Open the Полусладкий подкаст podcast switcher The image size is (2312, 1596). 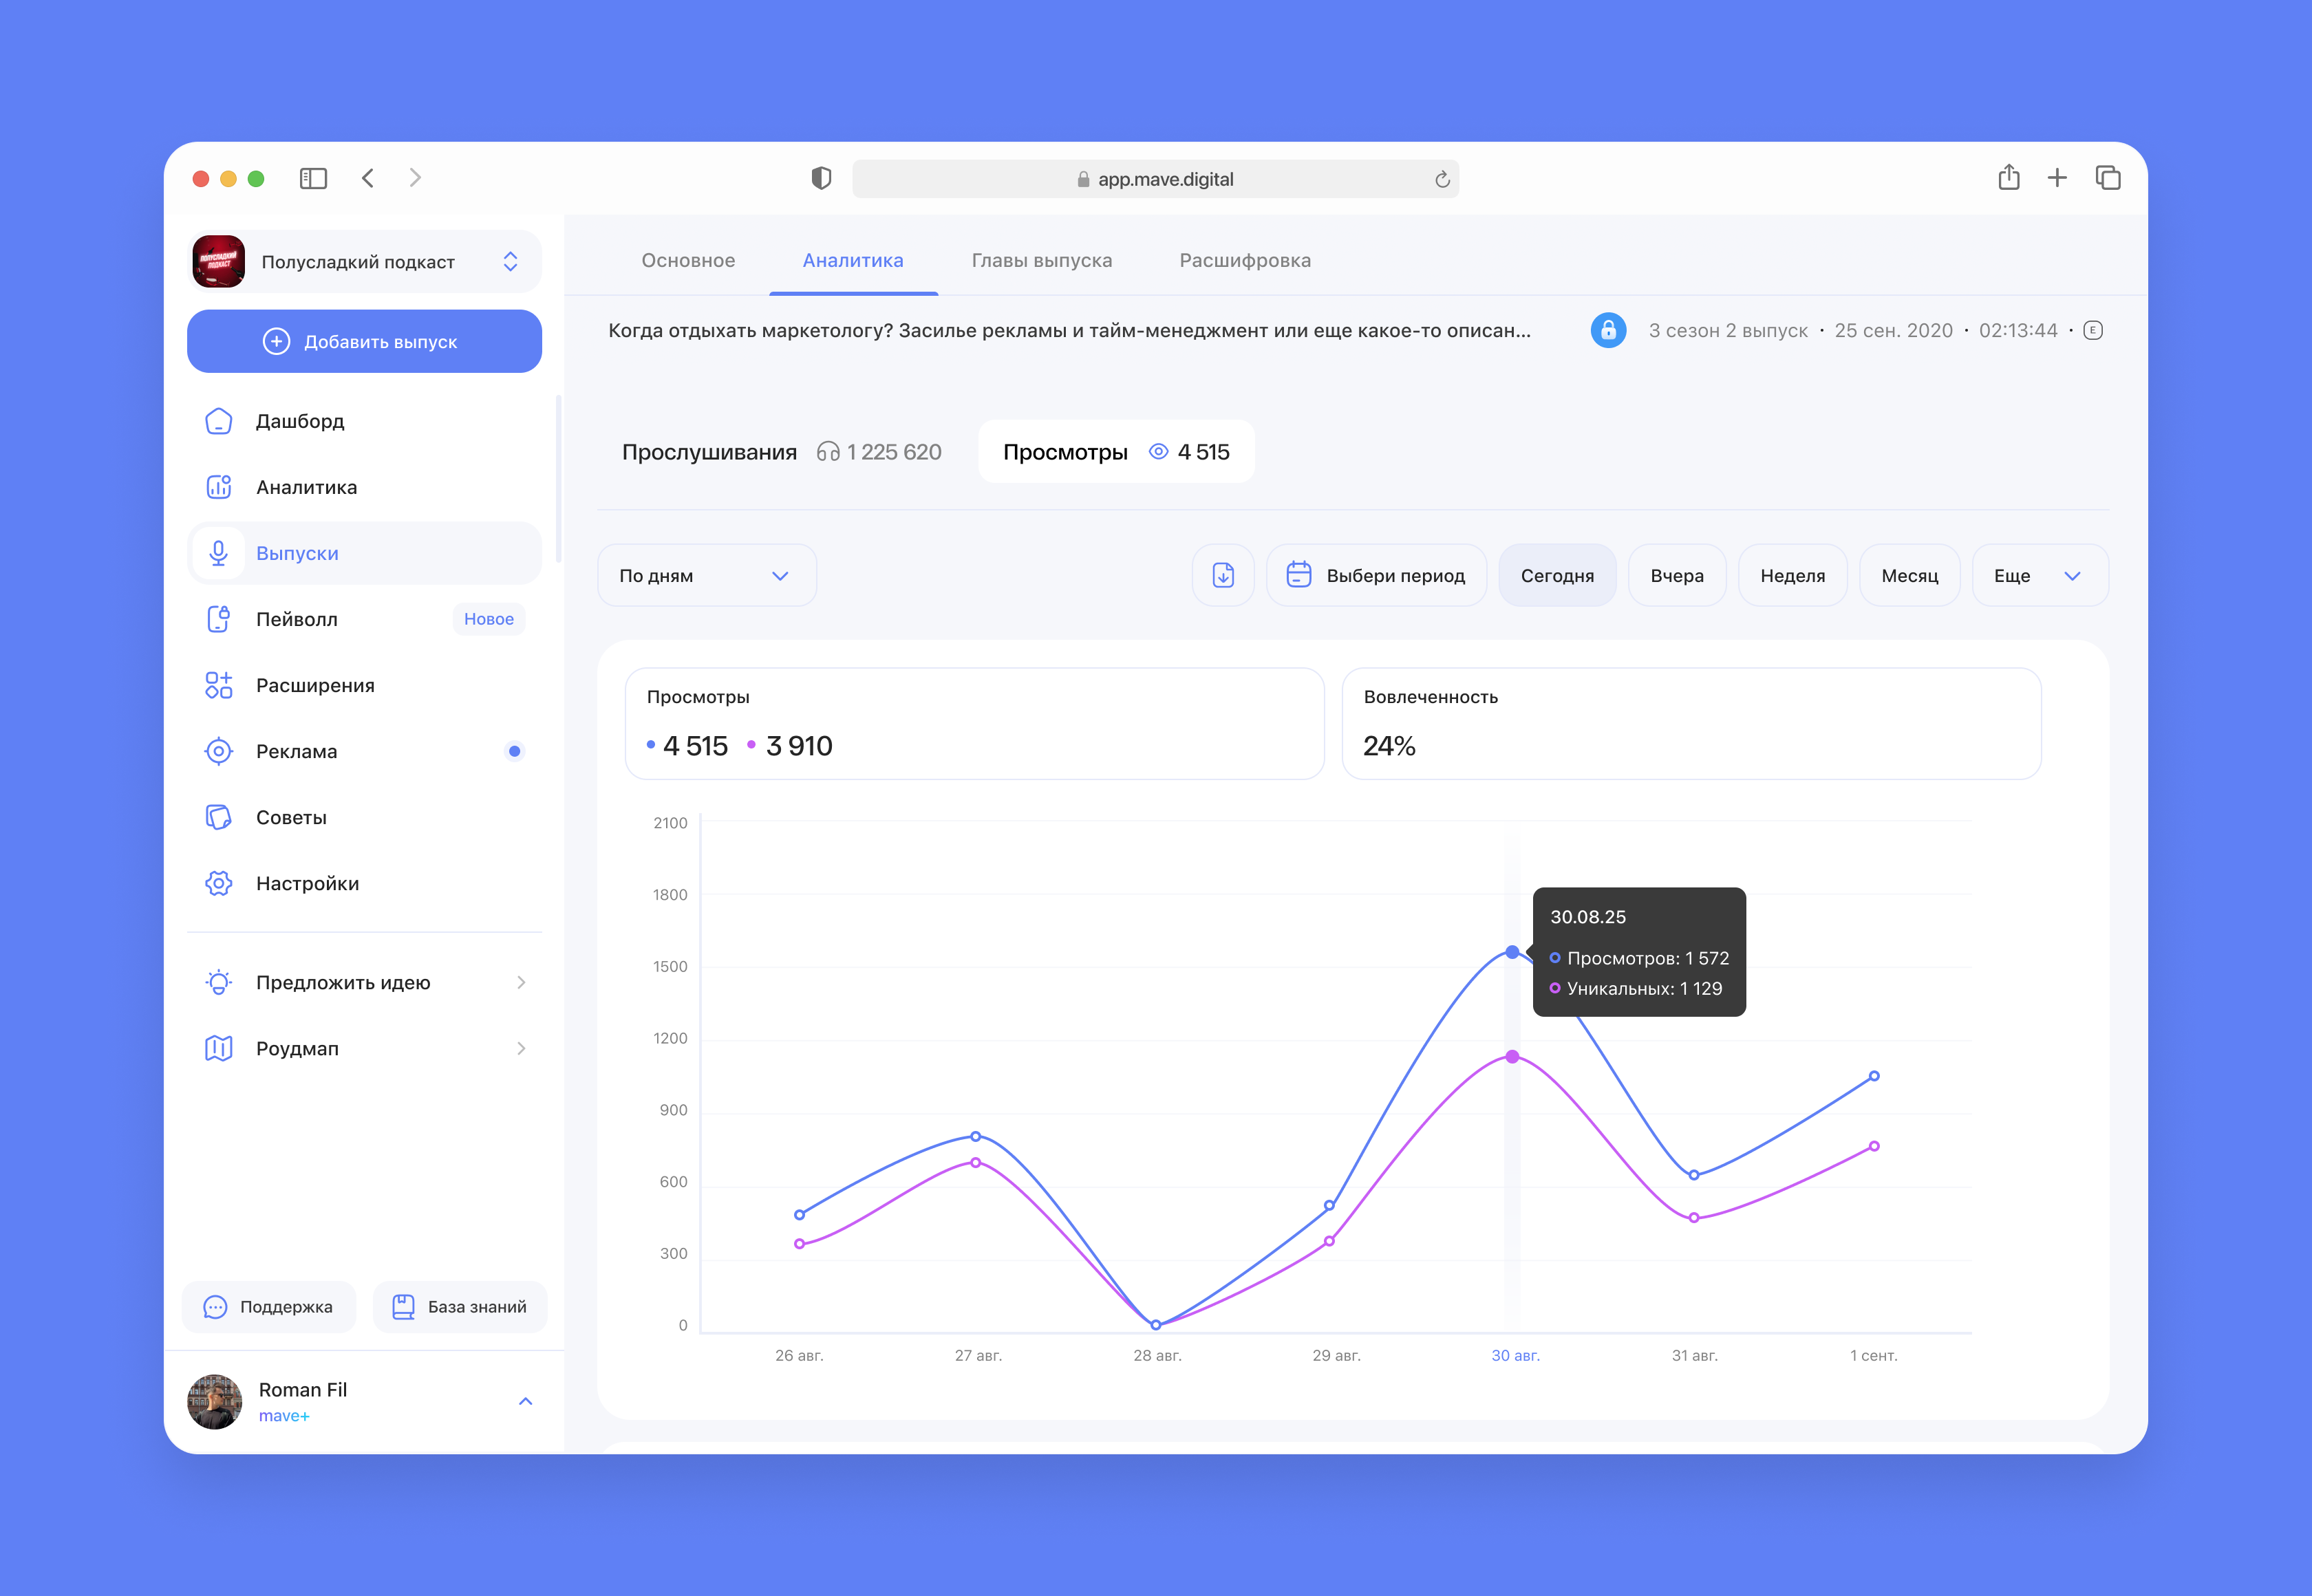[364, 262]
